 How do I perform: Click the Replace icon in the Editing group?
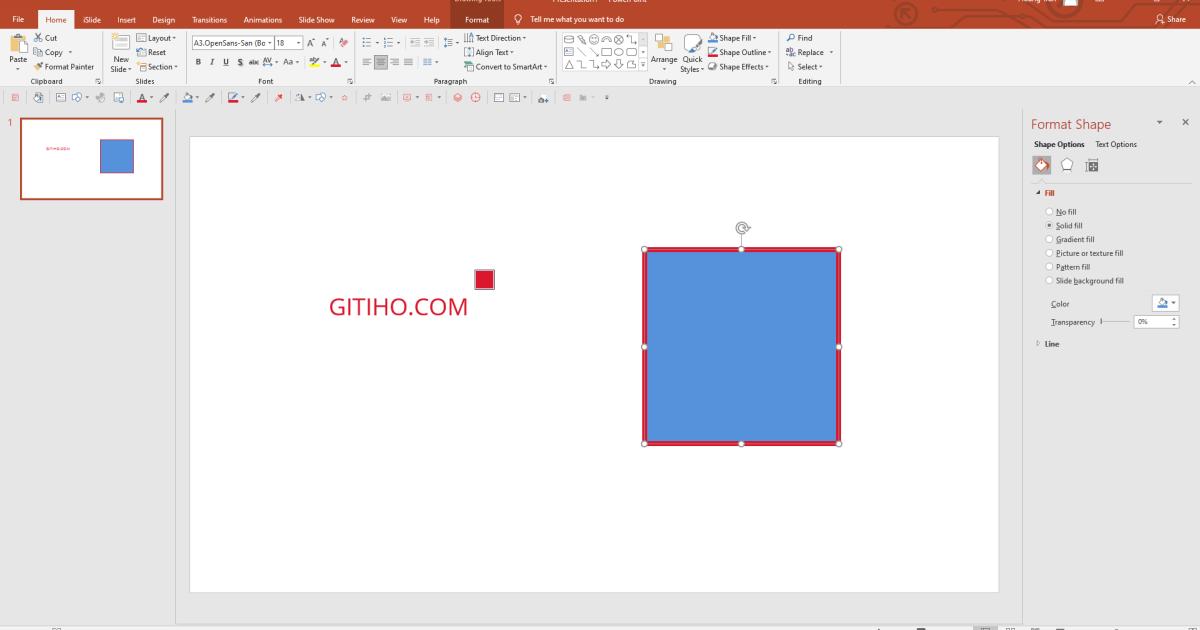pos(806,52)
